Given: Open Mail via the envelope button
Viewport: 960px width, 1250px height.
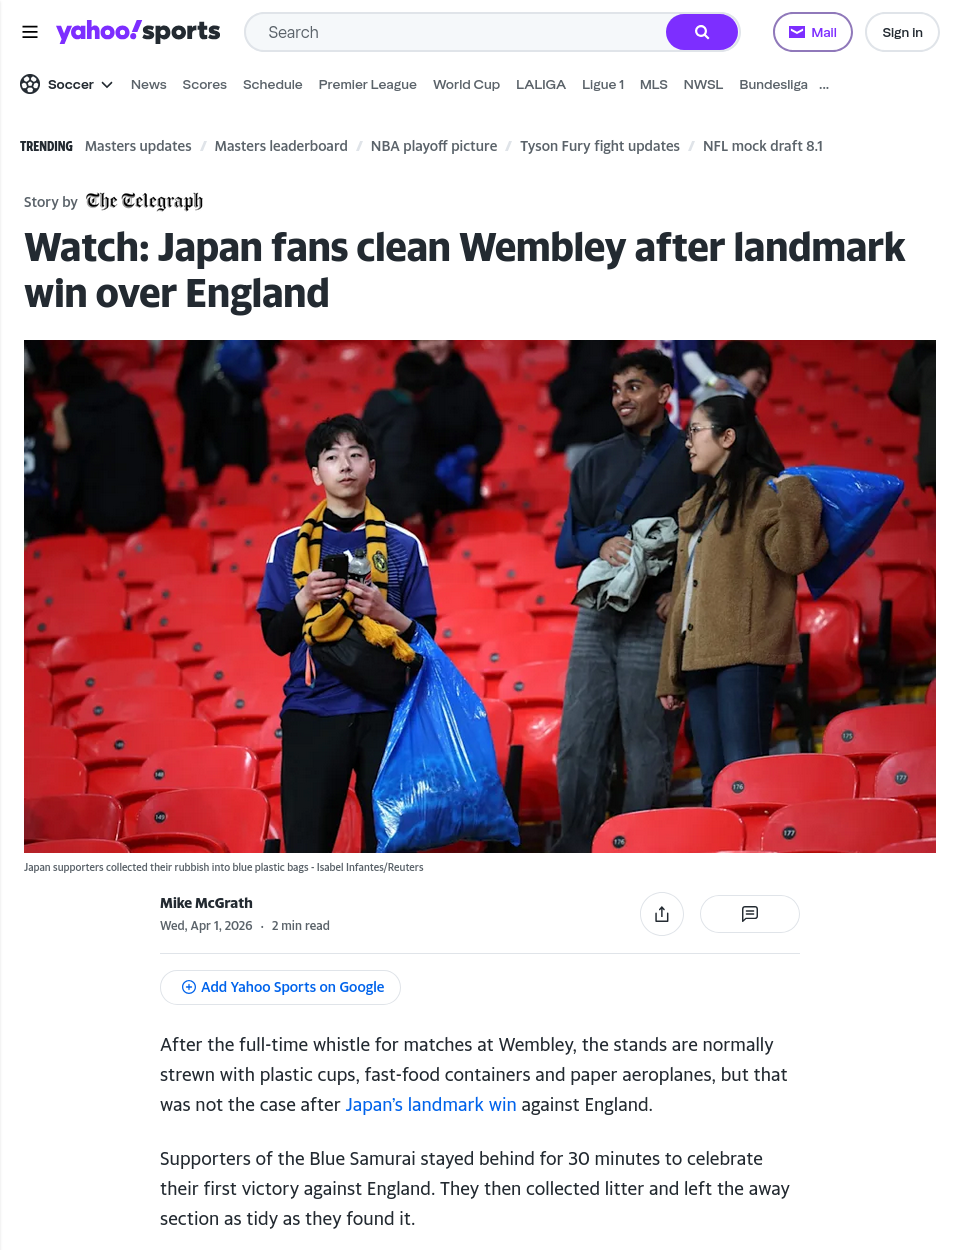Looking at the screenshot, I should click(812, 32).
